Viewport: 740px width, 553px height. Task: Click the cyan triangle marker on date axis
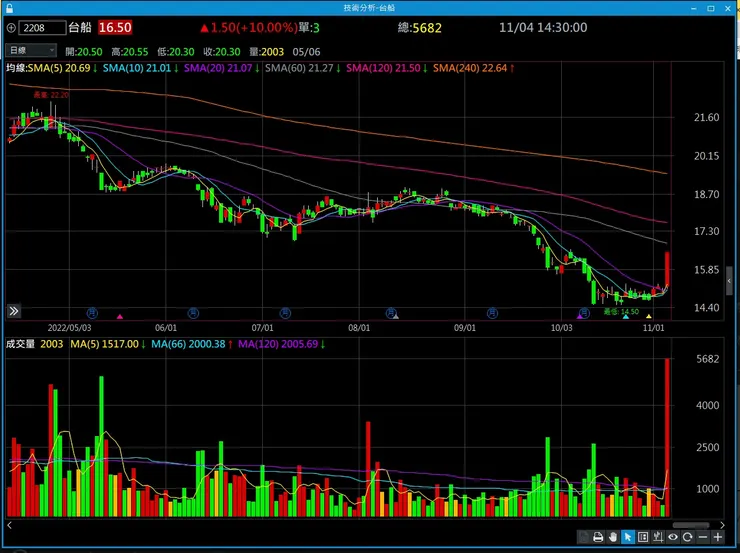tap(626, 317)
